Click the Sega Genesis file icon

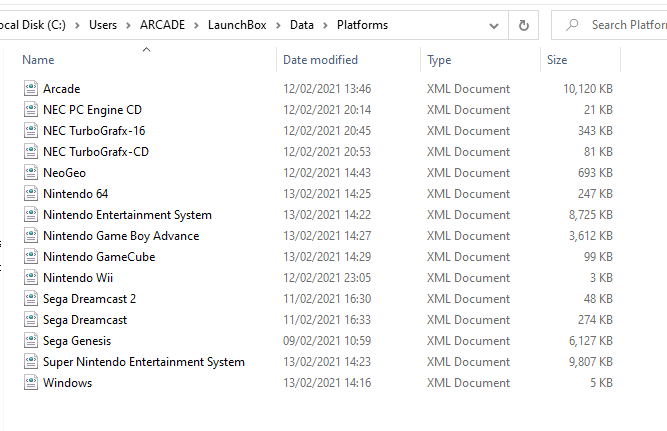pos(31,340)
